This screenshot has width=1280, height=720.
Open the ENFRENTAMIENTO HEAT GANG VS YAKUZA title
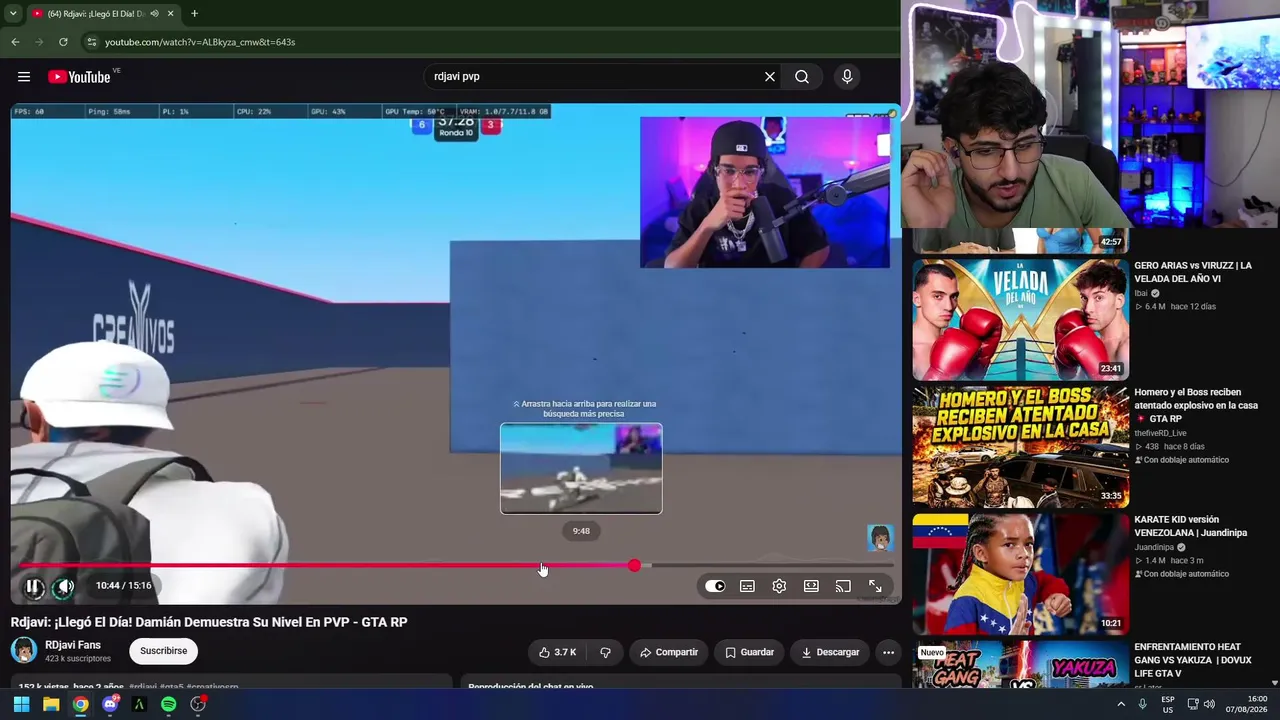(x=1194, y=660)
